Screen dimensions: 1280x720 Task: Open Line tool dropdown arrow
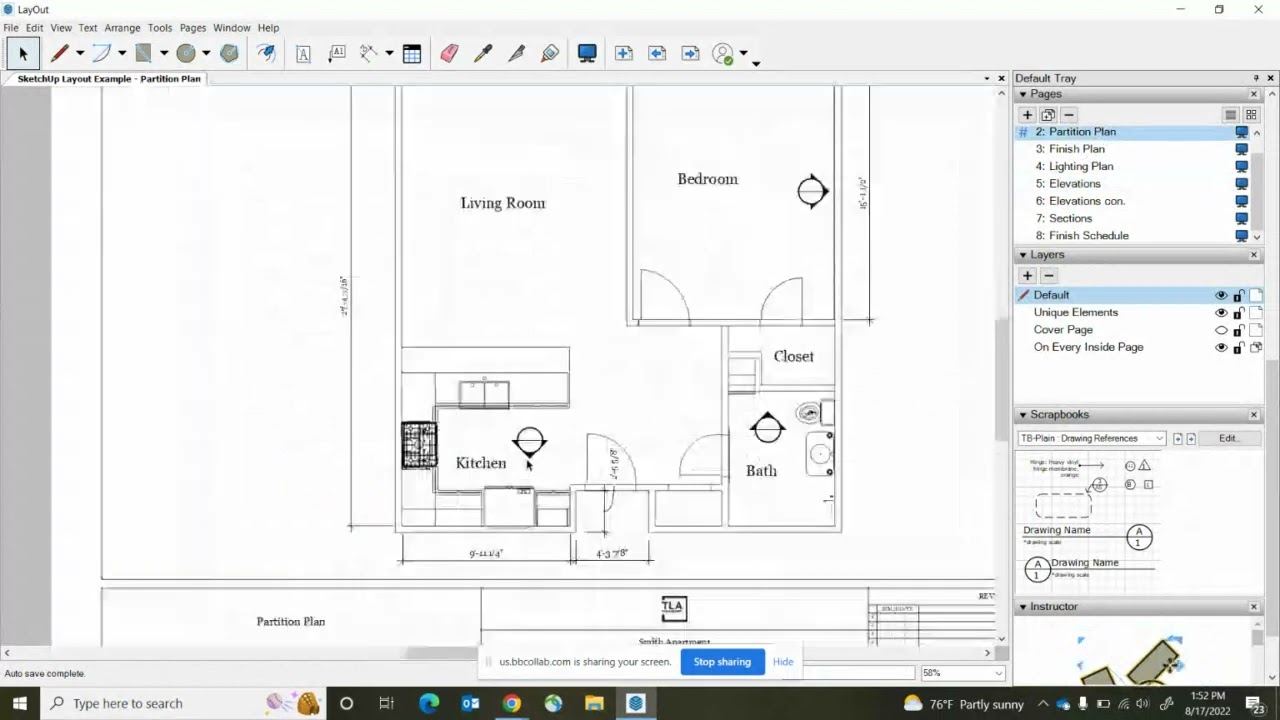coord(80,54)
